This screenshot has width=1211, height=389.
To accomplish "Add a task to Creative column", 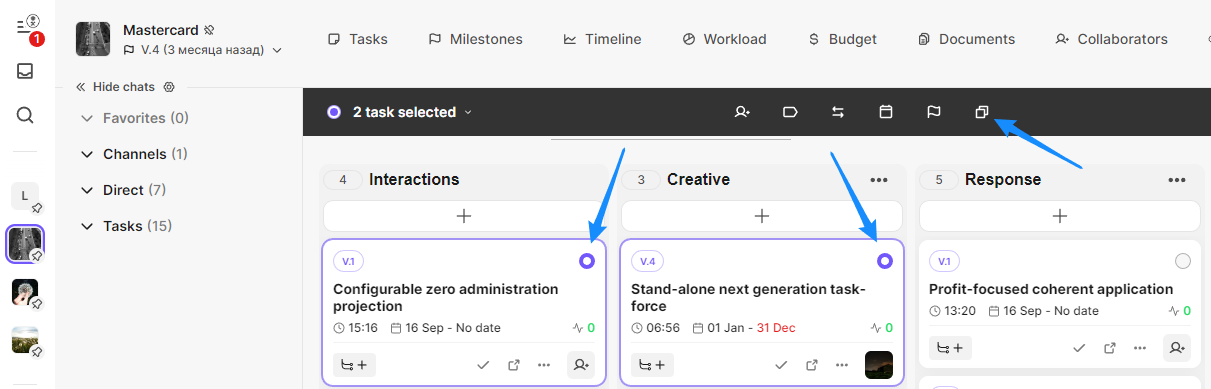I will point(762,215).
